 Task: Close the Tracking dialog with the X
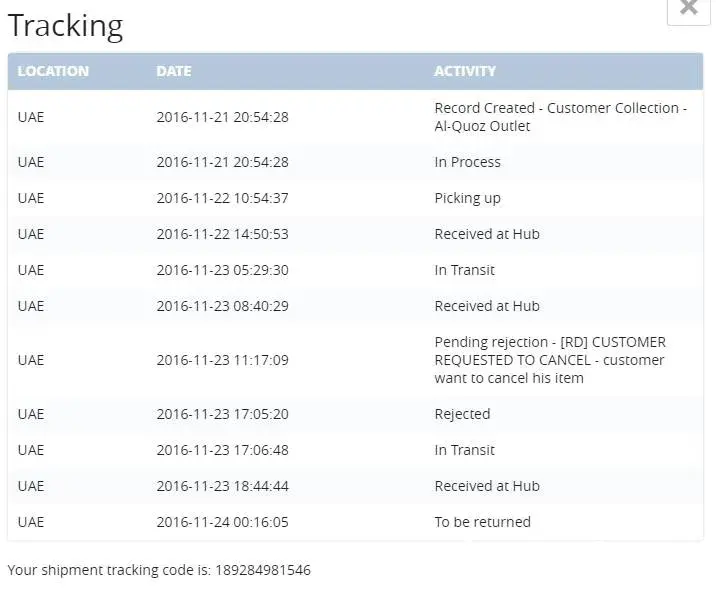[688, 9]
